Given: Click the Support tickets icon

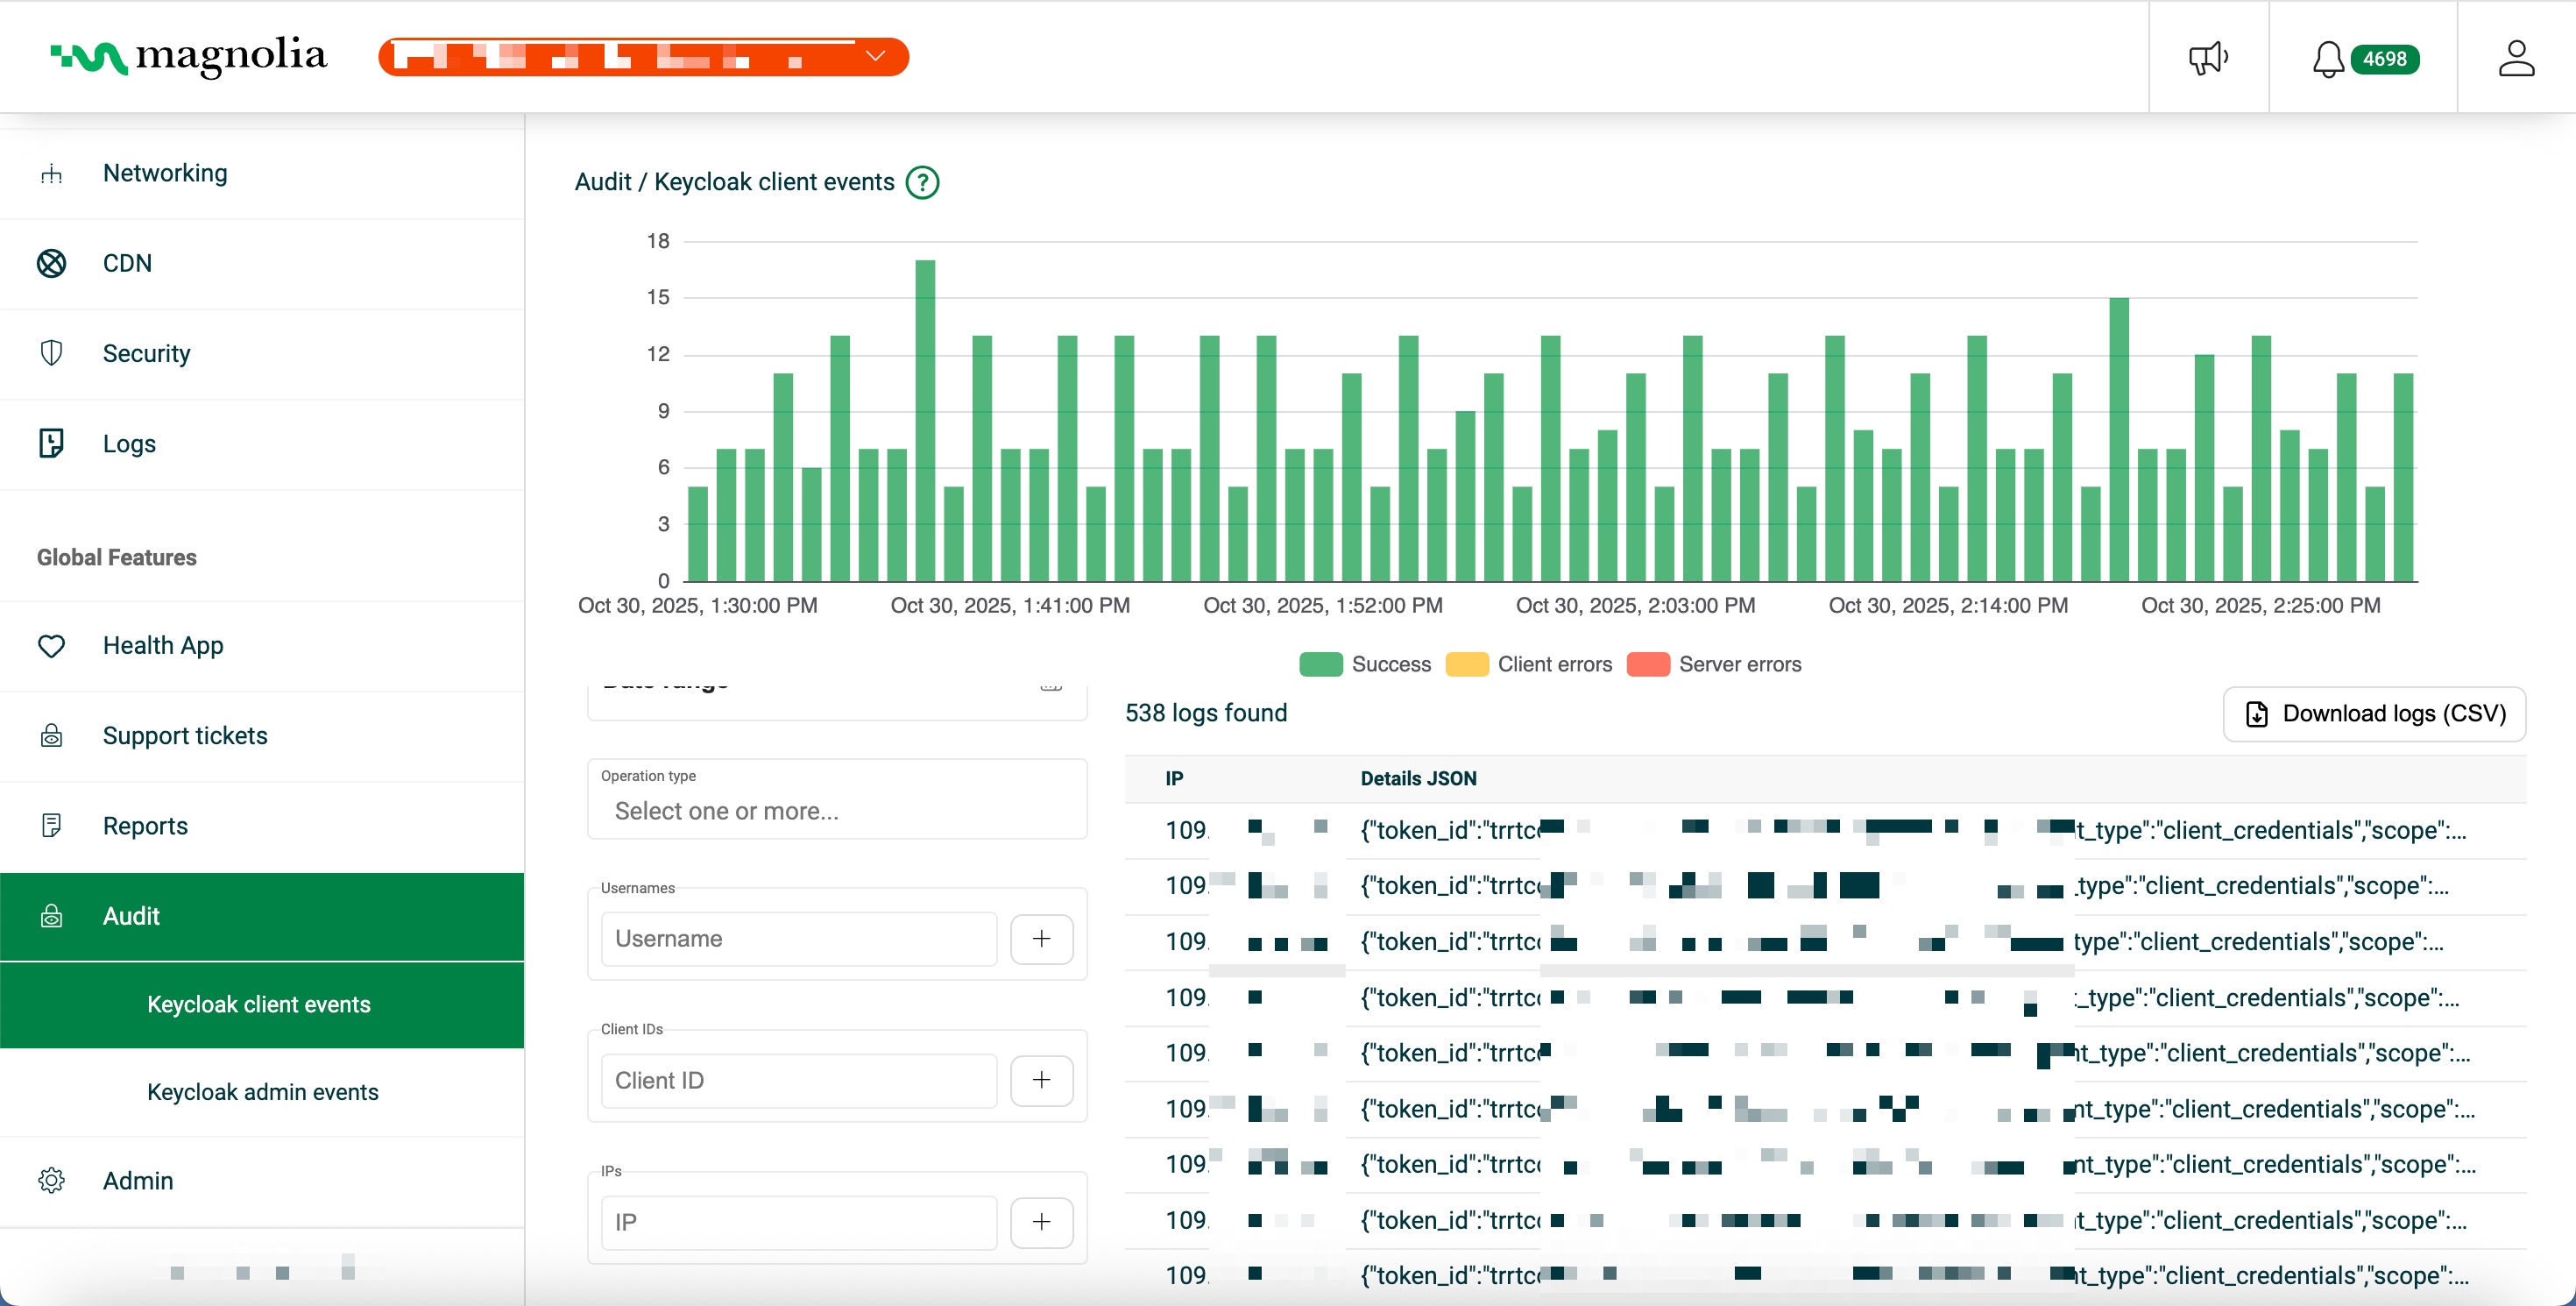Looking at the screenshot, I should [51, 736].
